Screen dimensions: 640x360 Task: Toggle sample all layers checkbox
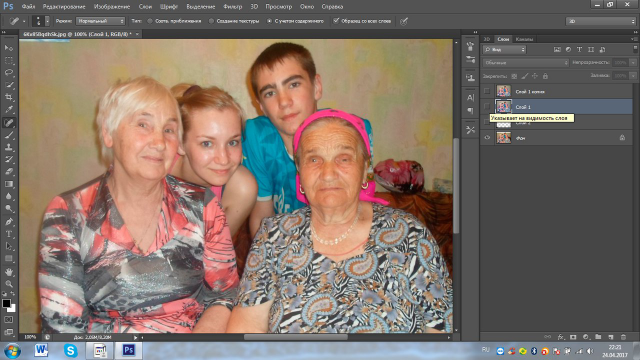pyautogui.click(x=336, y=21)
